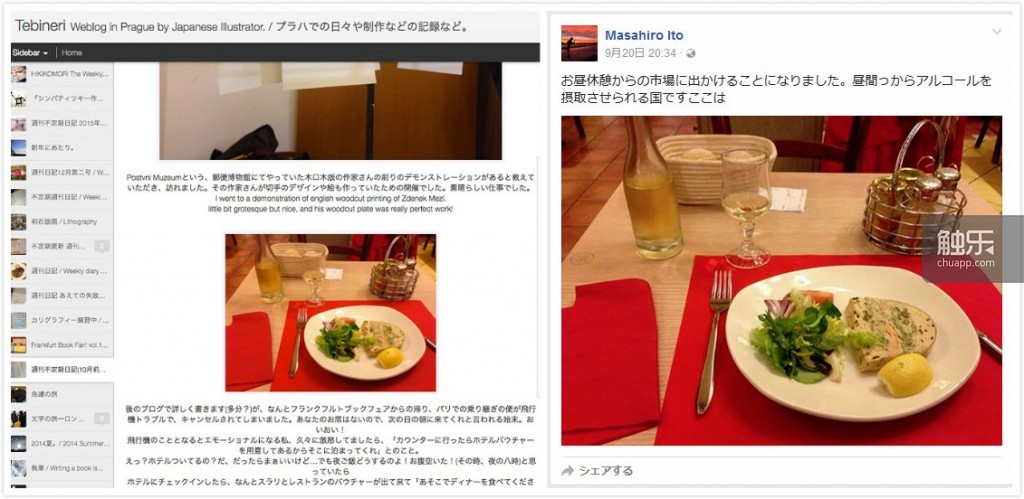Click Masahiro Ito profile picture
Viewport: 1024px width, 499px height.
point(579,43)
